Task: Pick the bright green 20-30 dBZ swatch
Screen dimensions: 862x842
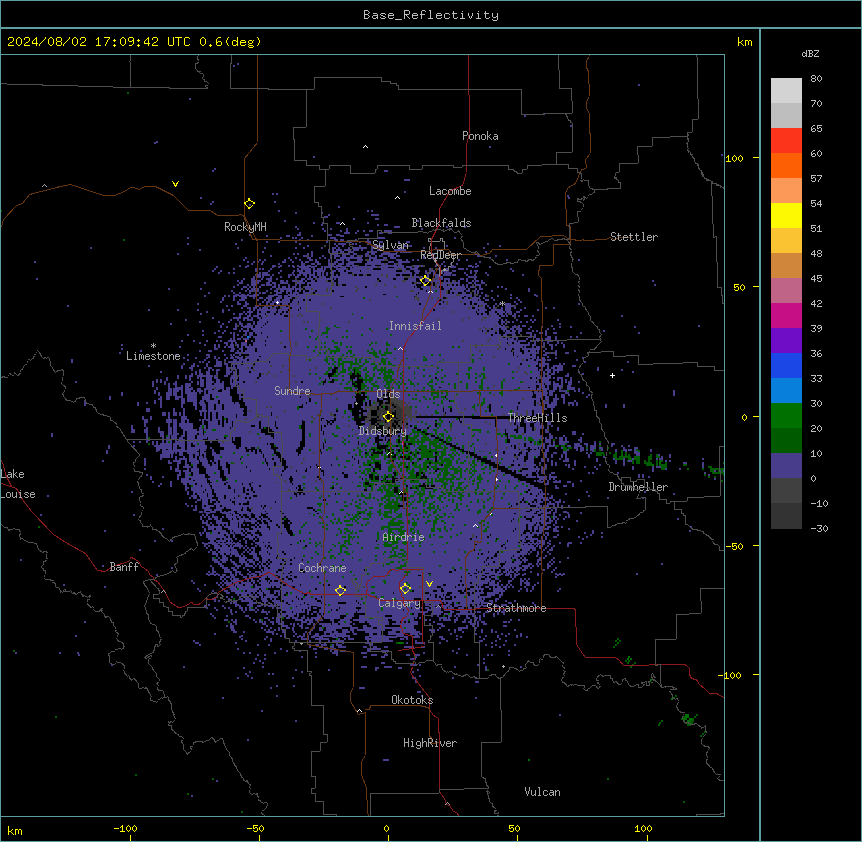Action: [x=786, y=416]
